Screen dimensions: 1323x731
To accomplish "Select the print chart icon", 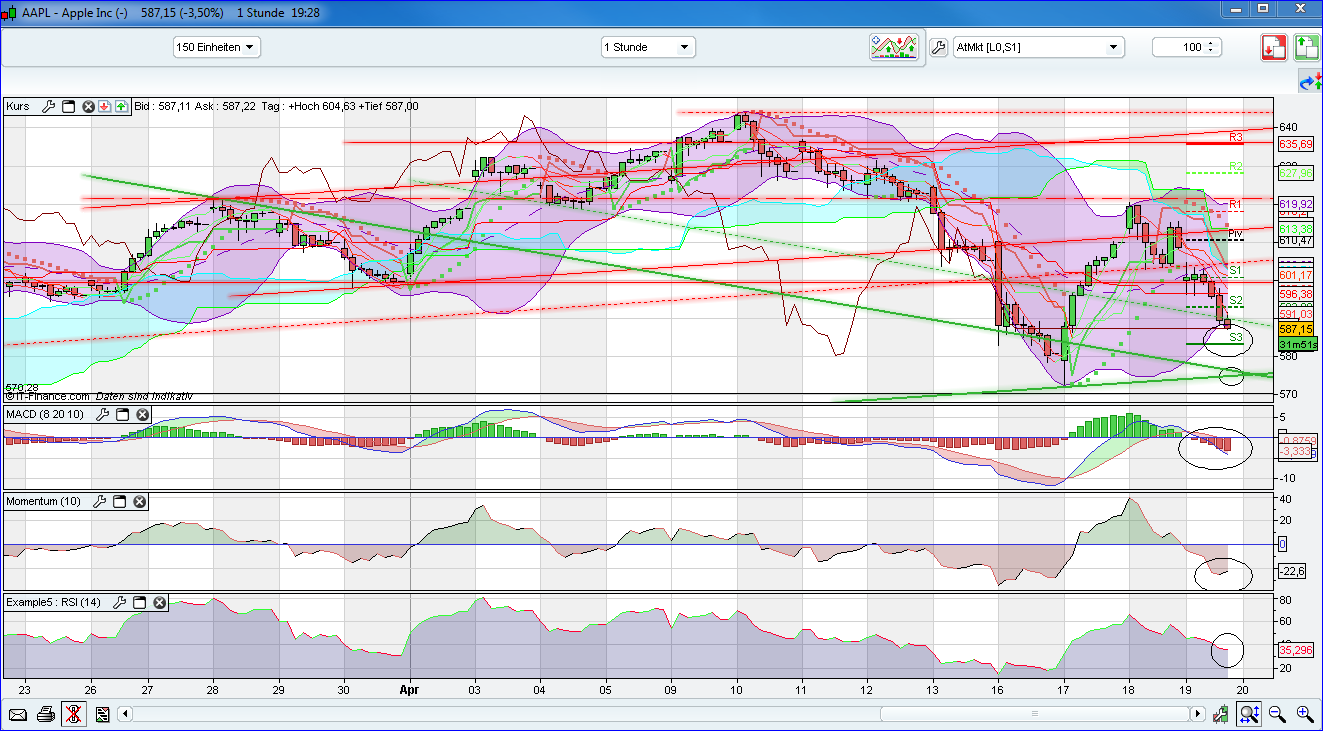I will coord(46,714).
